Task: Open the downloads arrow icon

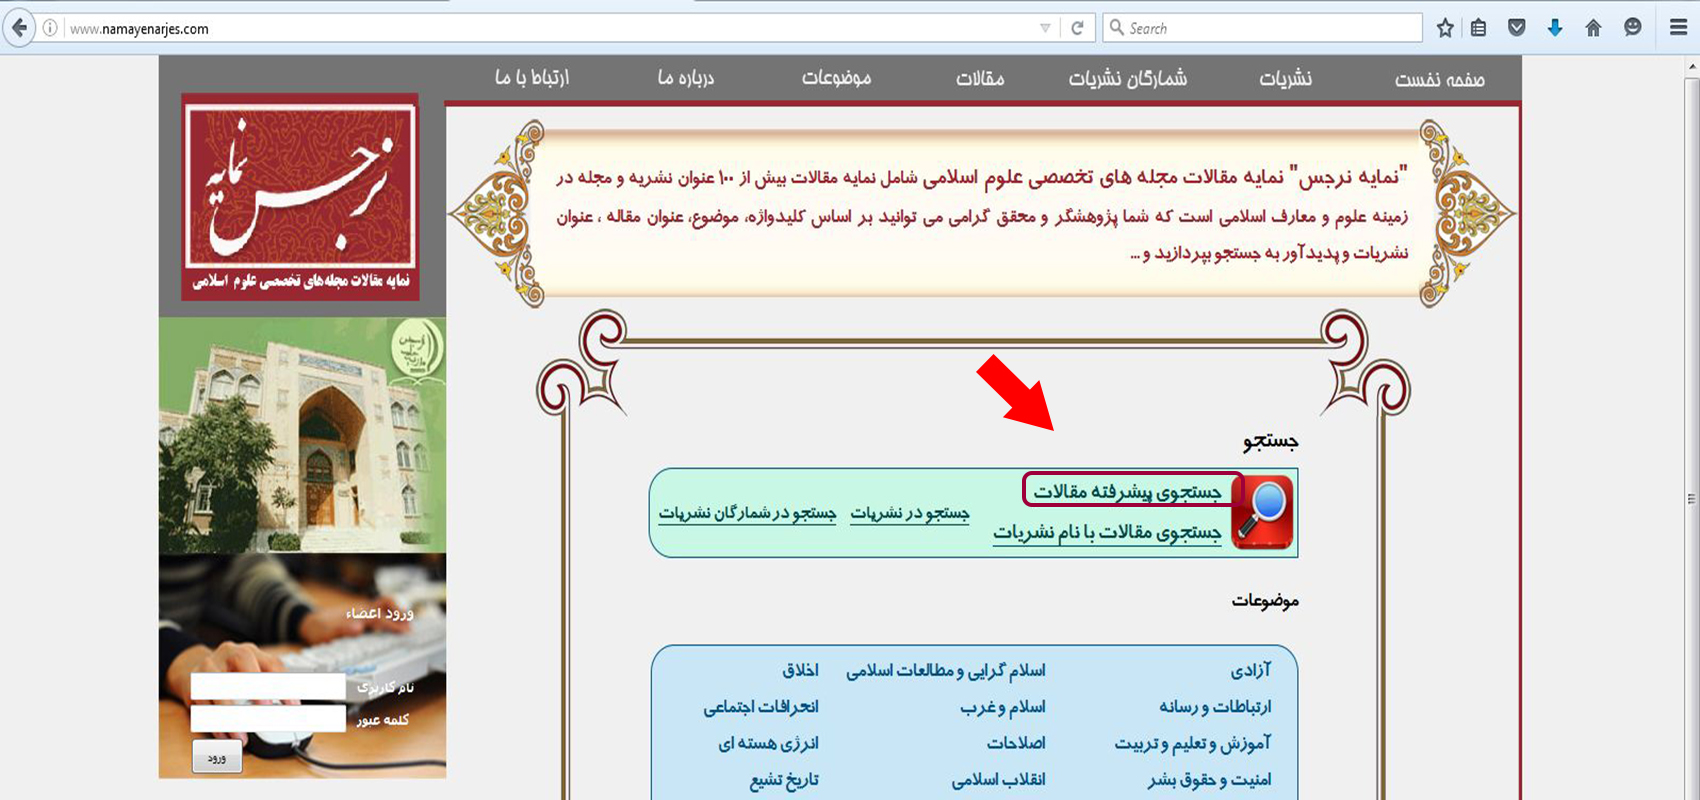Action: click(1555, 28)
